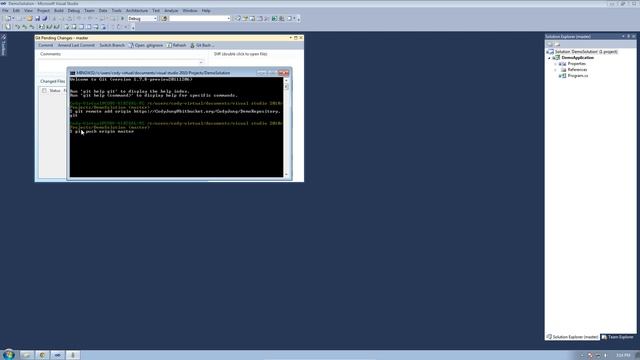Click the second Solution Explorer toolbar icon
The height and width of the screenshot is (360, 640).
[557, 44]
